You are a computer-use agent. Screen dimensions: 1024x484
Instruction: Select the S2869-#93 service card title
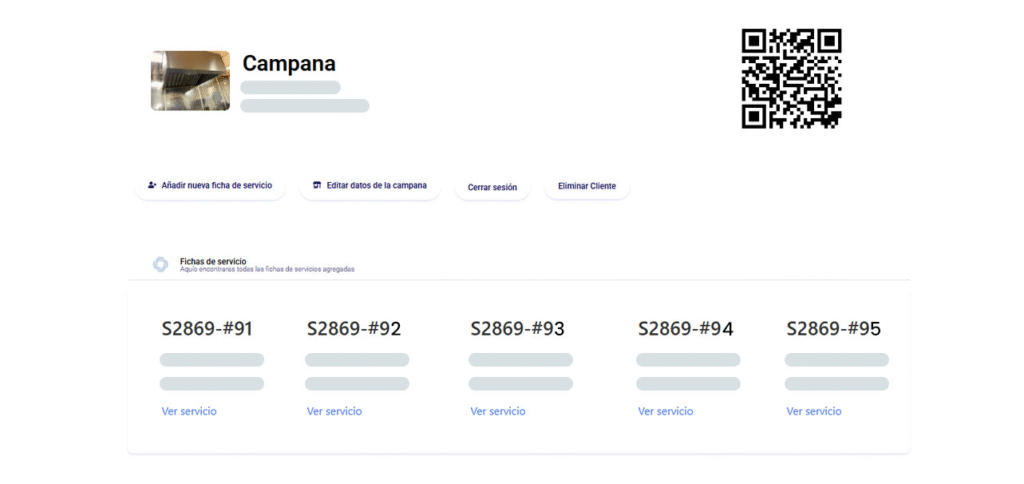point(517,329)
